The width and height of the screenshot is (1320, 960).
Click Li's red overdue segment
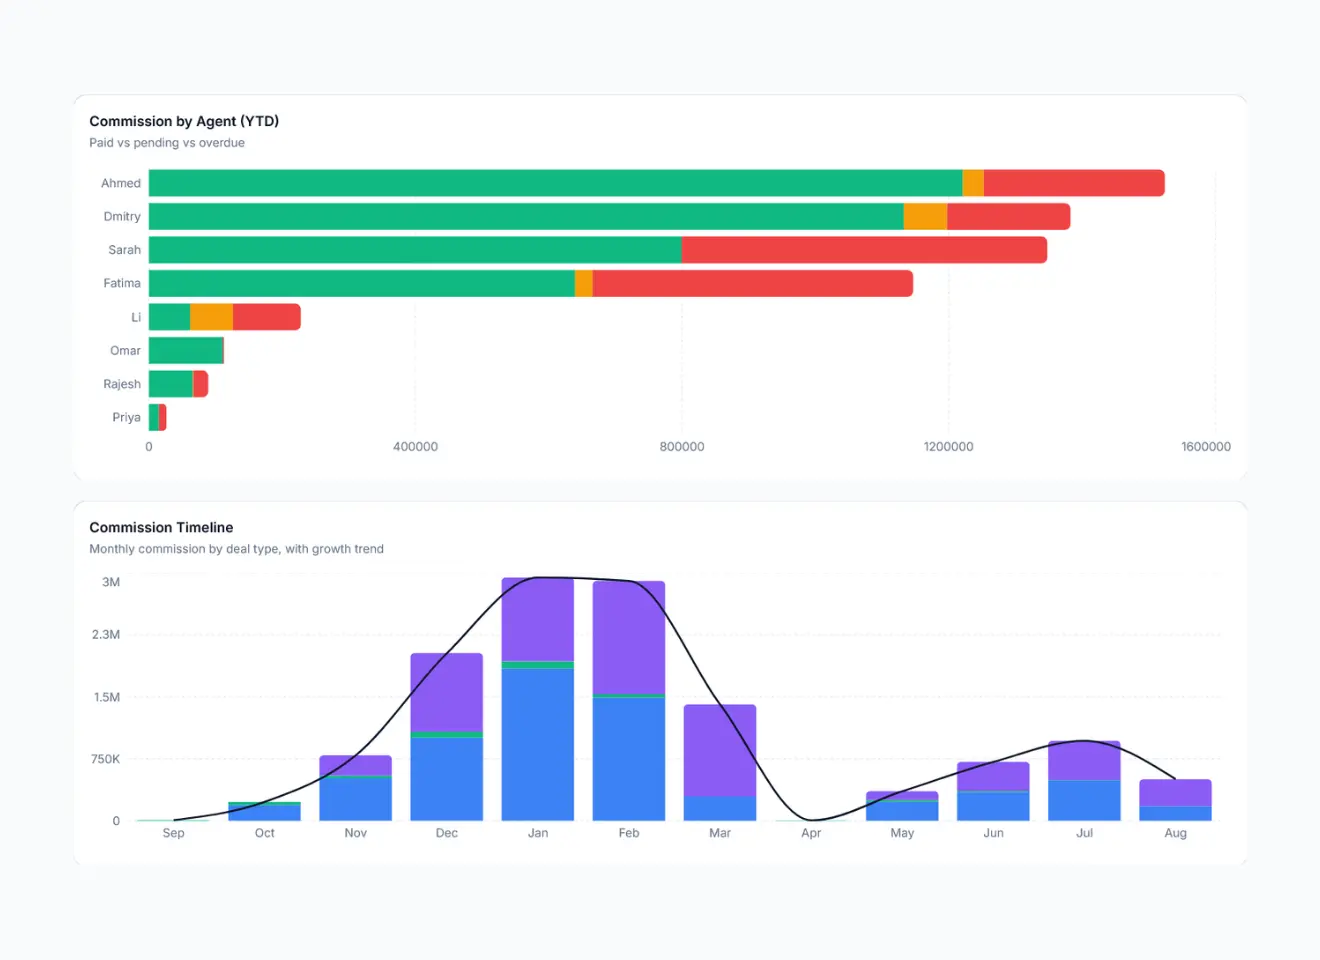point(267,317)
